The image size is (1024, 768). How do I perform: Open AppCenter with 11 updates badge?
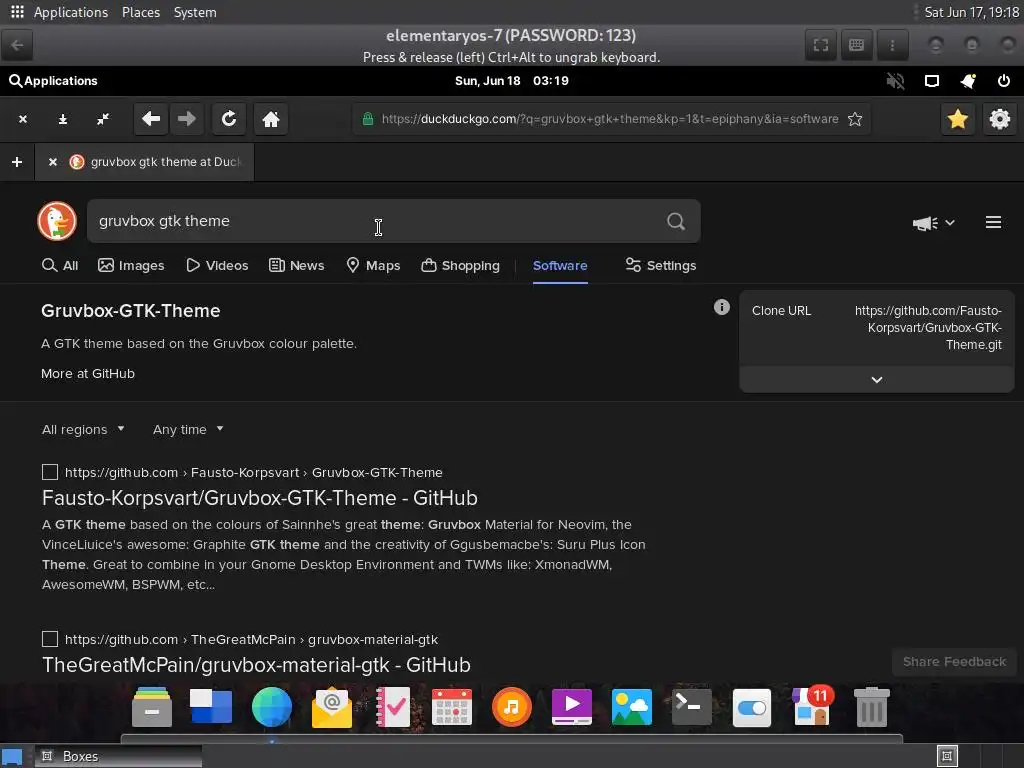(x=812, y=705)
